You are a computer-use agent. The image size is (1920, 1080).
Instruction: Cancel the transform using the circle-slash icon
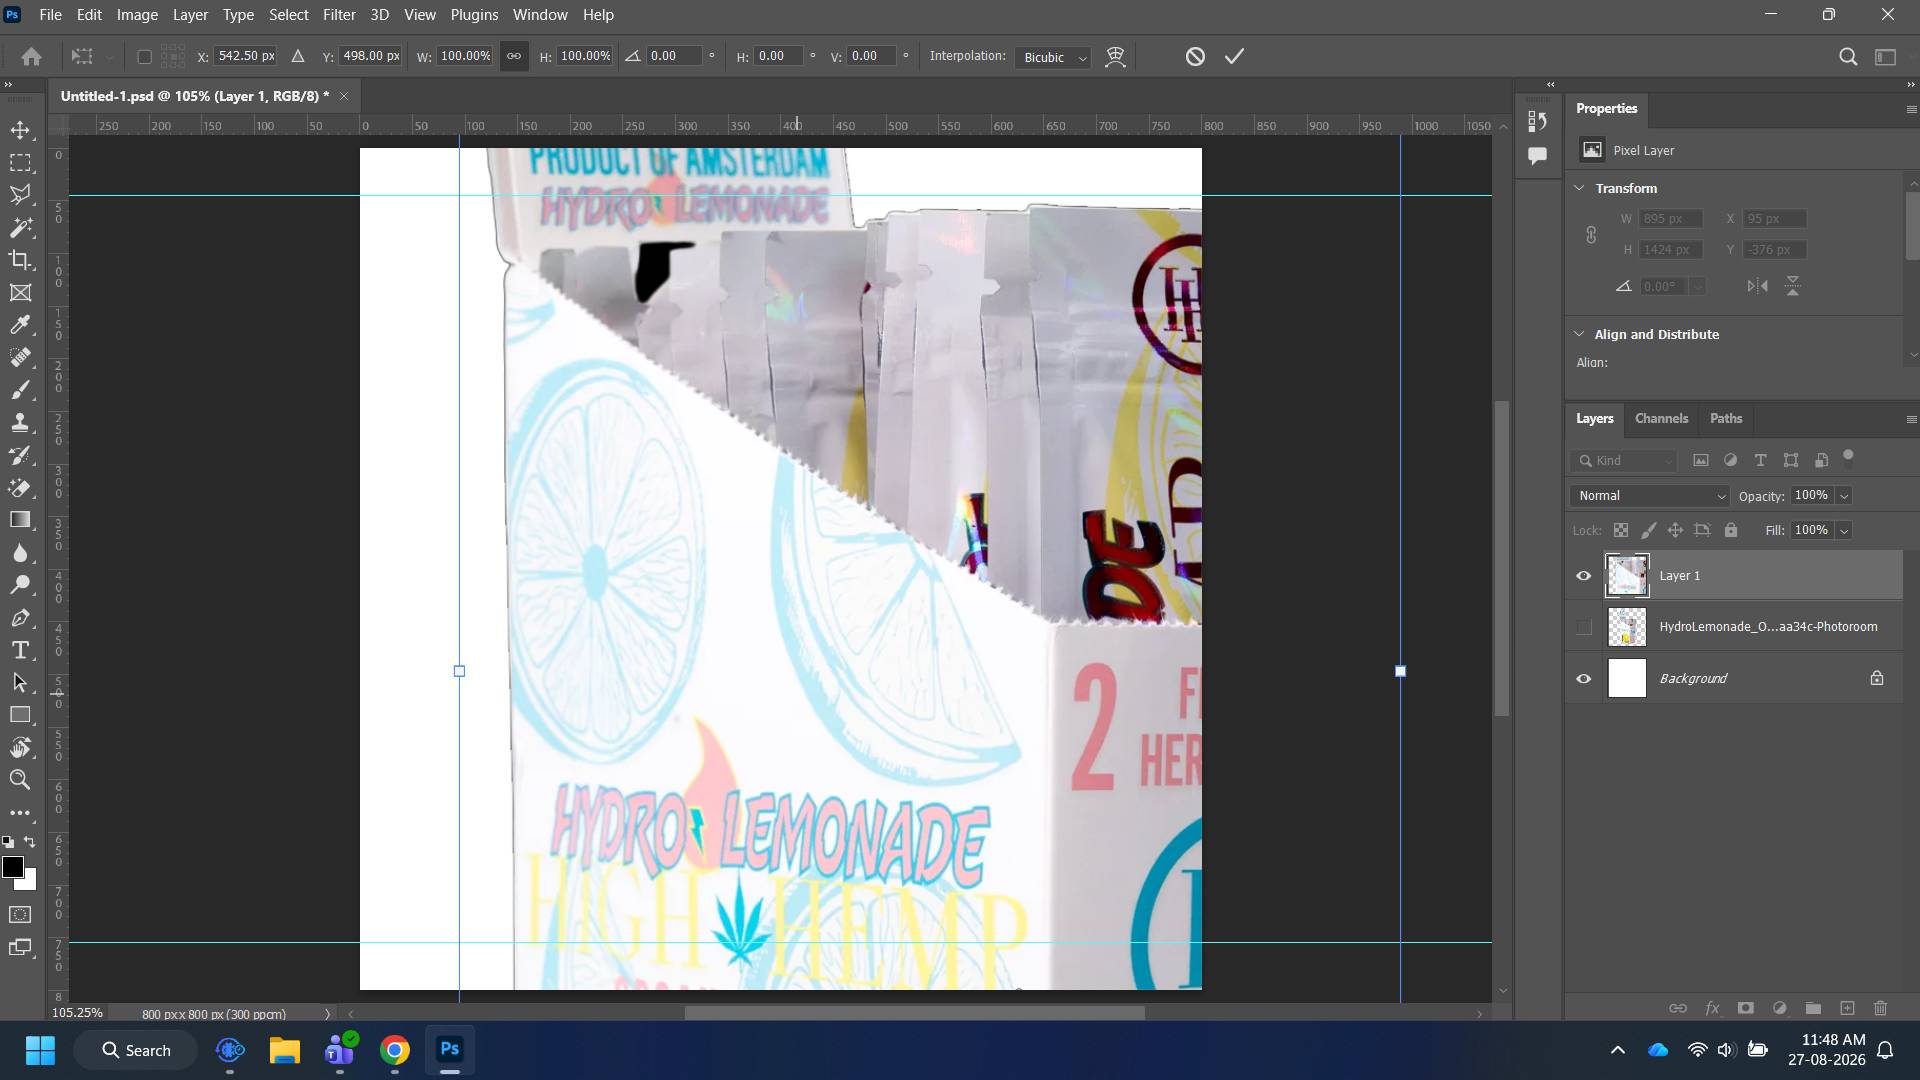(1195, 56)
